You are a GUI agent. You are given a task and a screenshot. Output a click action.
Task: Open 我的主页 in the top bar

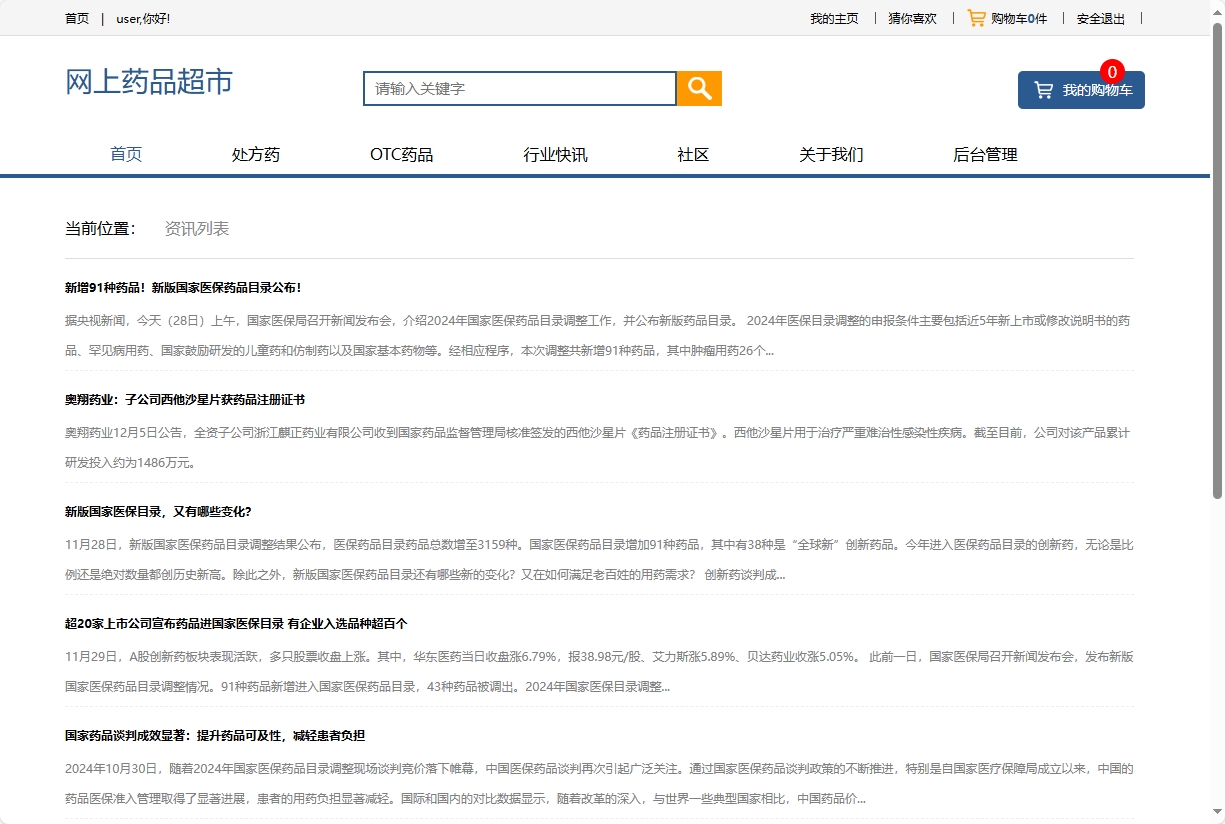pos(835,17)
